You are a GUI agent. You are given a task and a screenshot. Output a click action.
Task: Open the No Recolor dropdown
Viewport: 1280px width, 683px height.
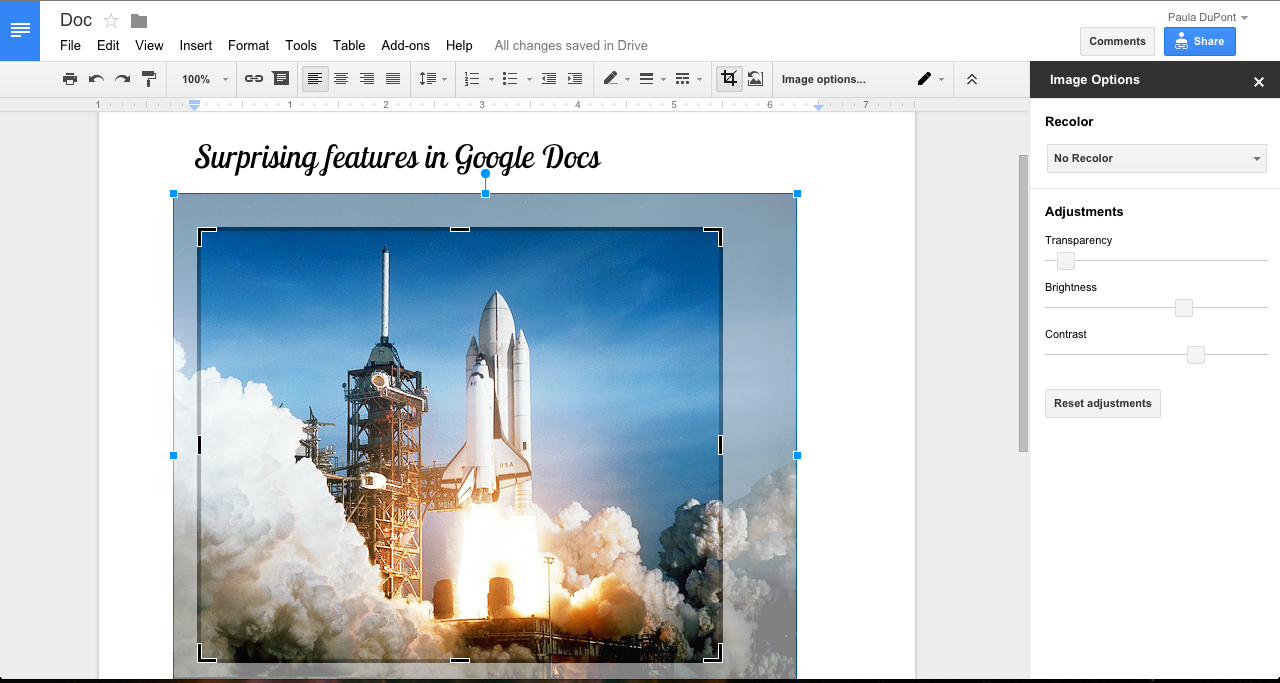point(1156,158)
